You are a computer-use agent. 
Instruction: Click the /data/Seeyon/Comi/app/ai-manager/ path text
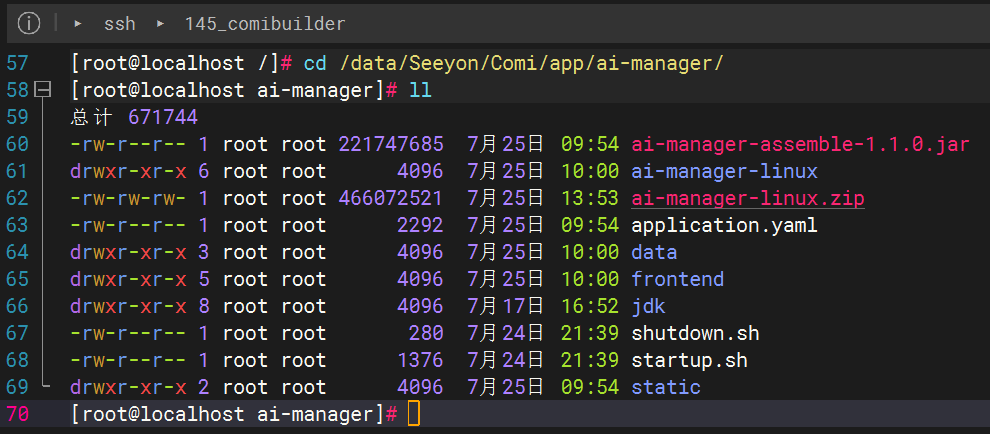(531, 63)
